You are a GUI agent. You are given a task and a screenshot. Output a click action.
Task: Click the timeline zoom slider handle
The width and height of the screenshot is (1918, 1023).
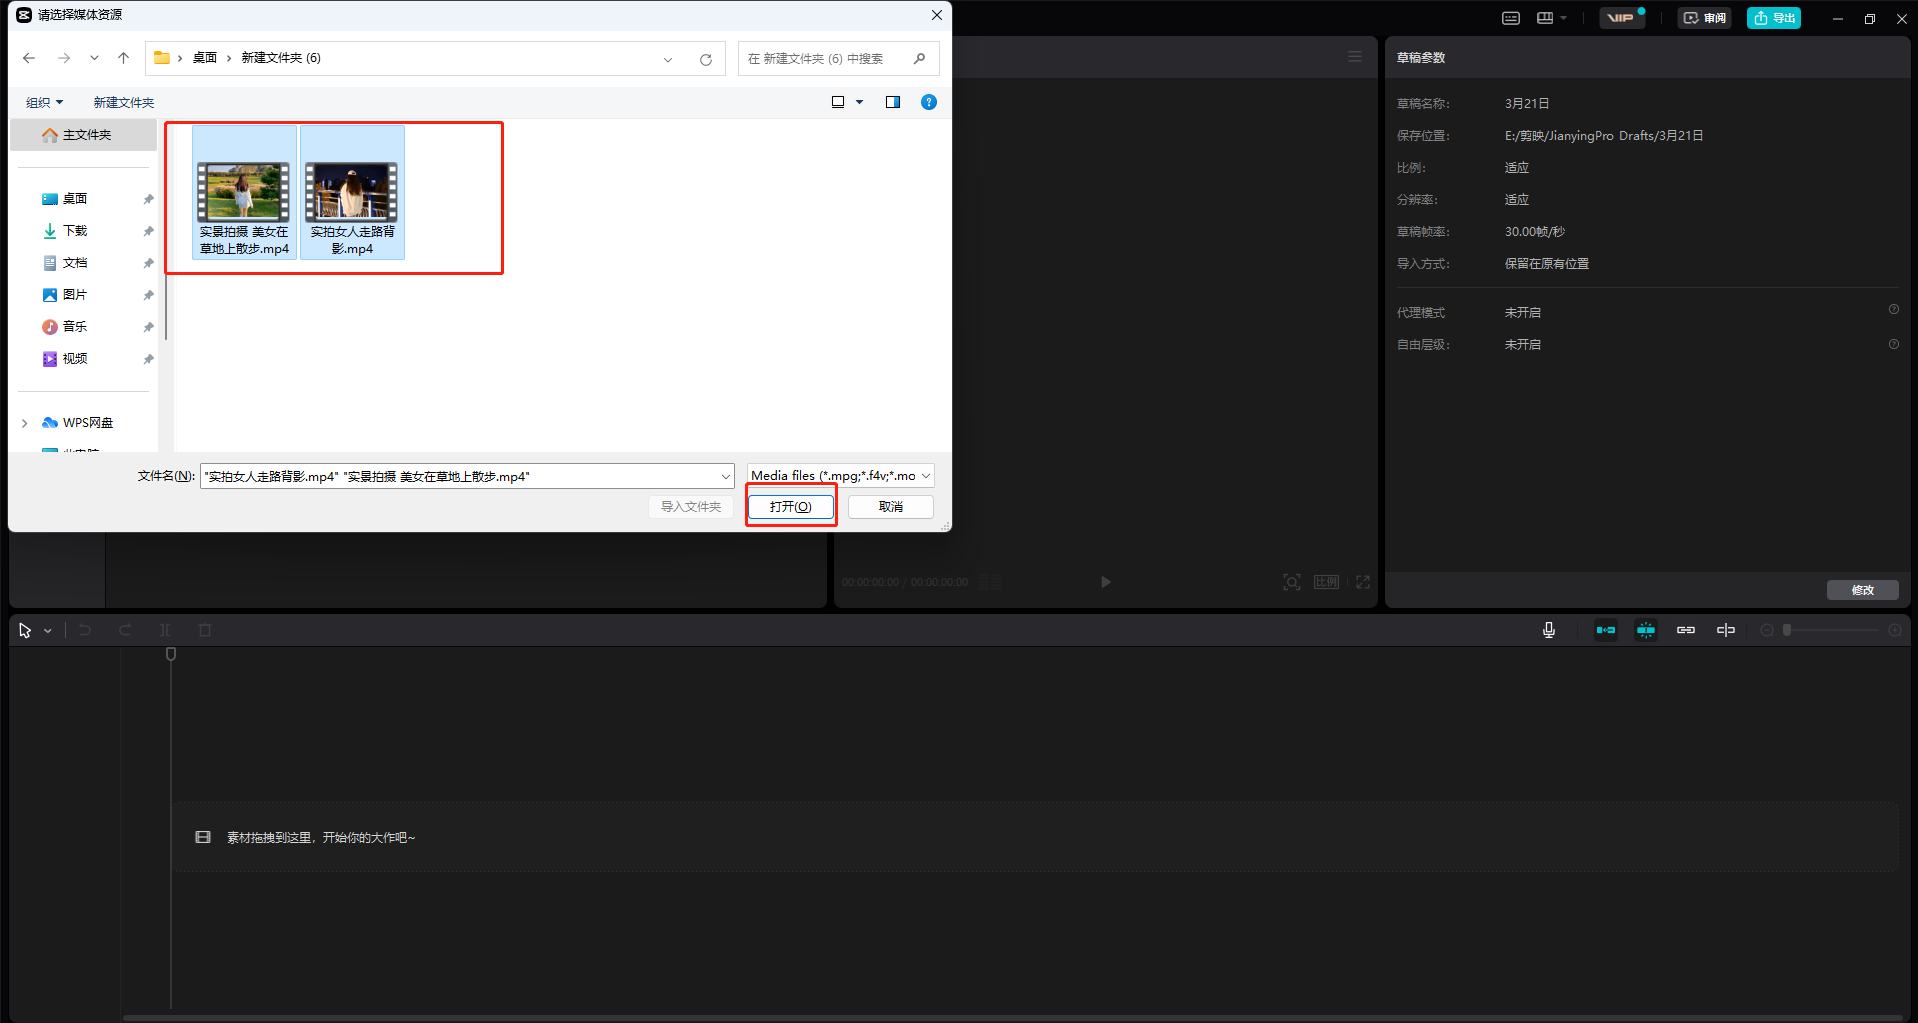[x=1787, y=630]
